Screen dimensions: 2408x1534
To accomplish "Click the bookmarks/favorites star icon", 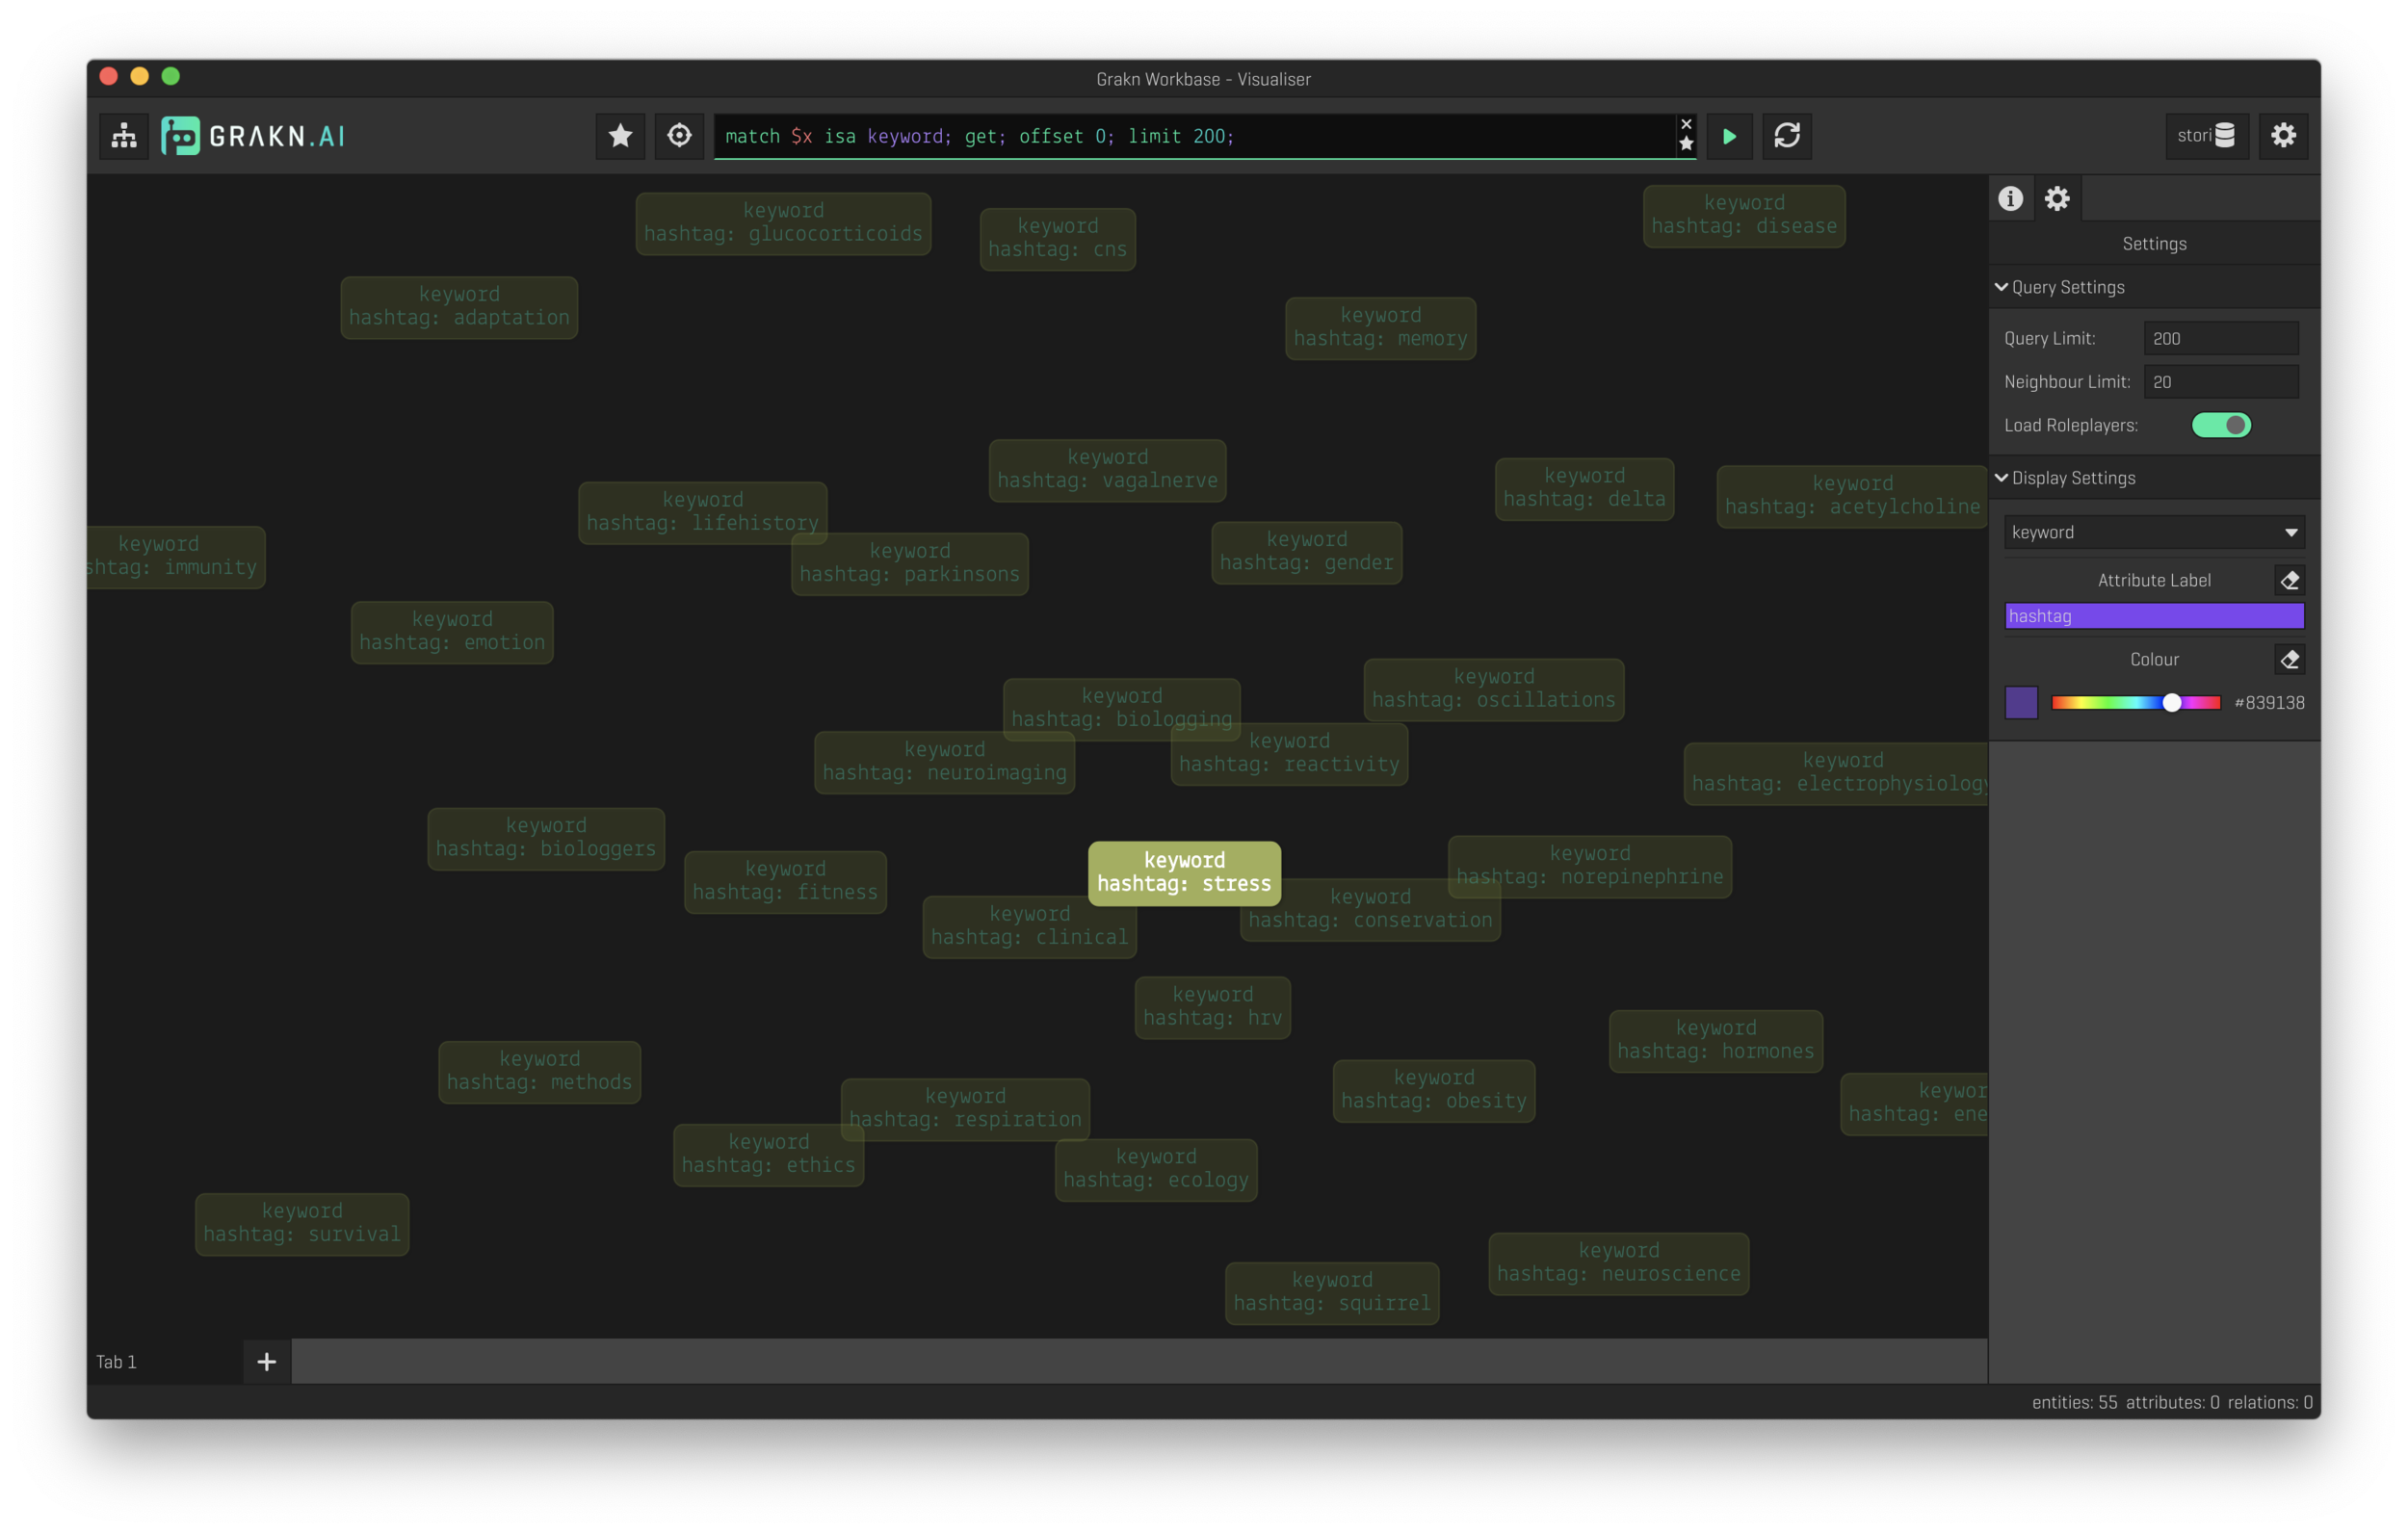I will tap(619, 135).
